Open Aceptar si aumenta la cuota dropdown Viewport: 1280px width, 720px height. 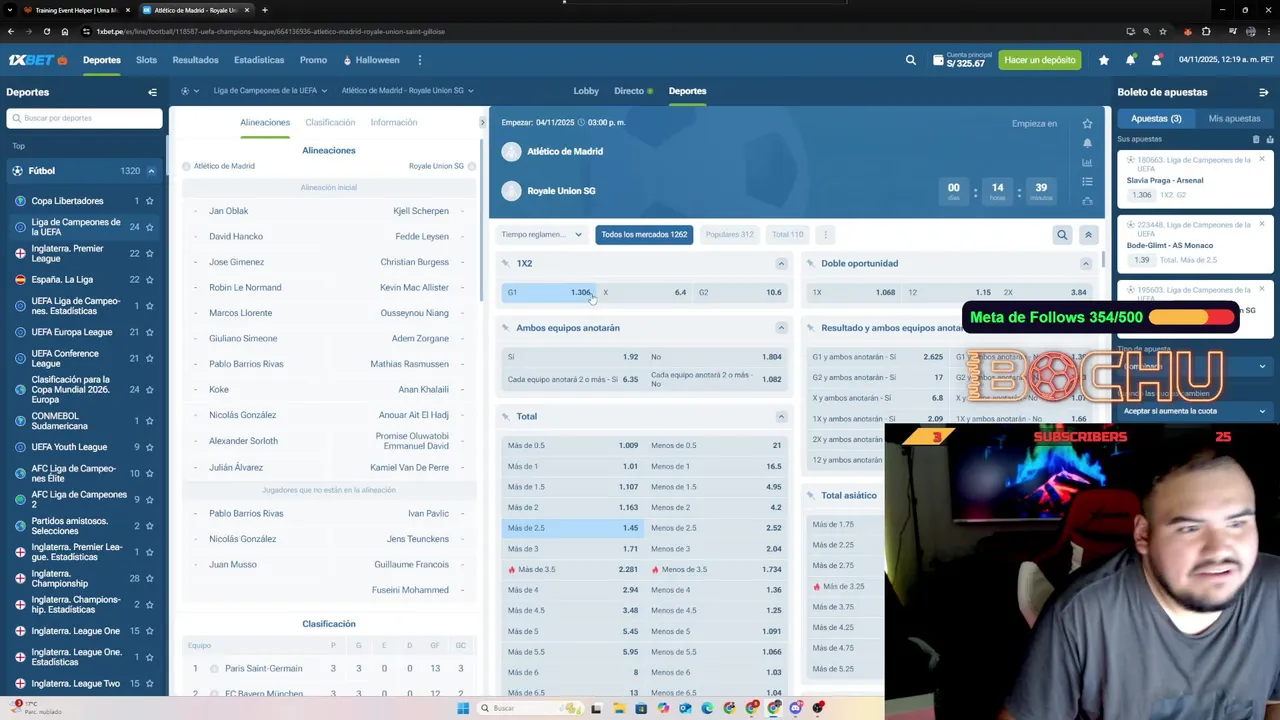click(1195, 411)
